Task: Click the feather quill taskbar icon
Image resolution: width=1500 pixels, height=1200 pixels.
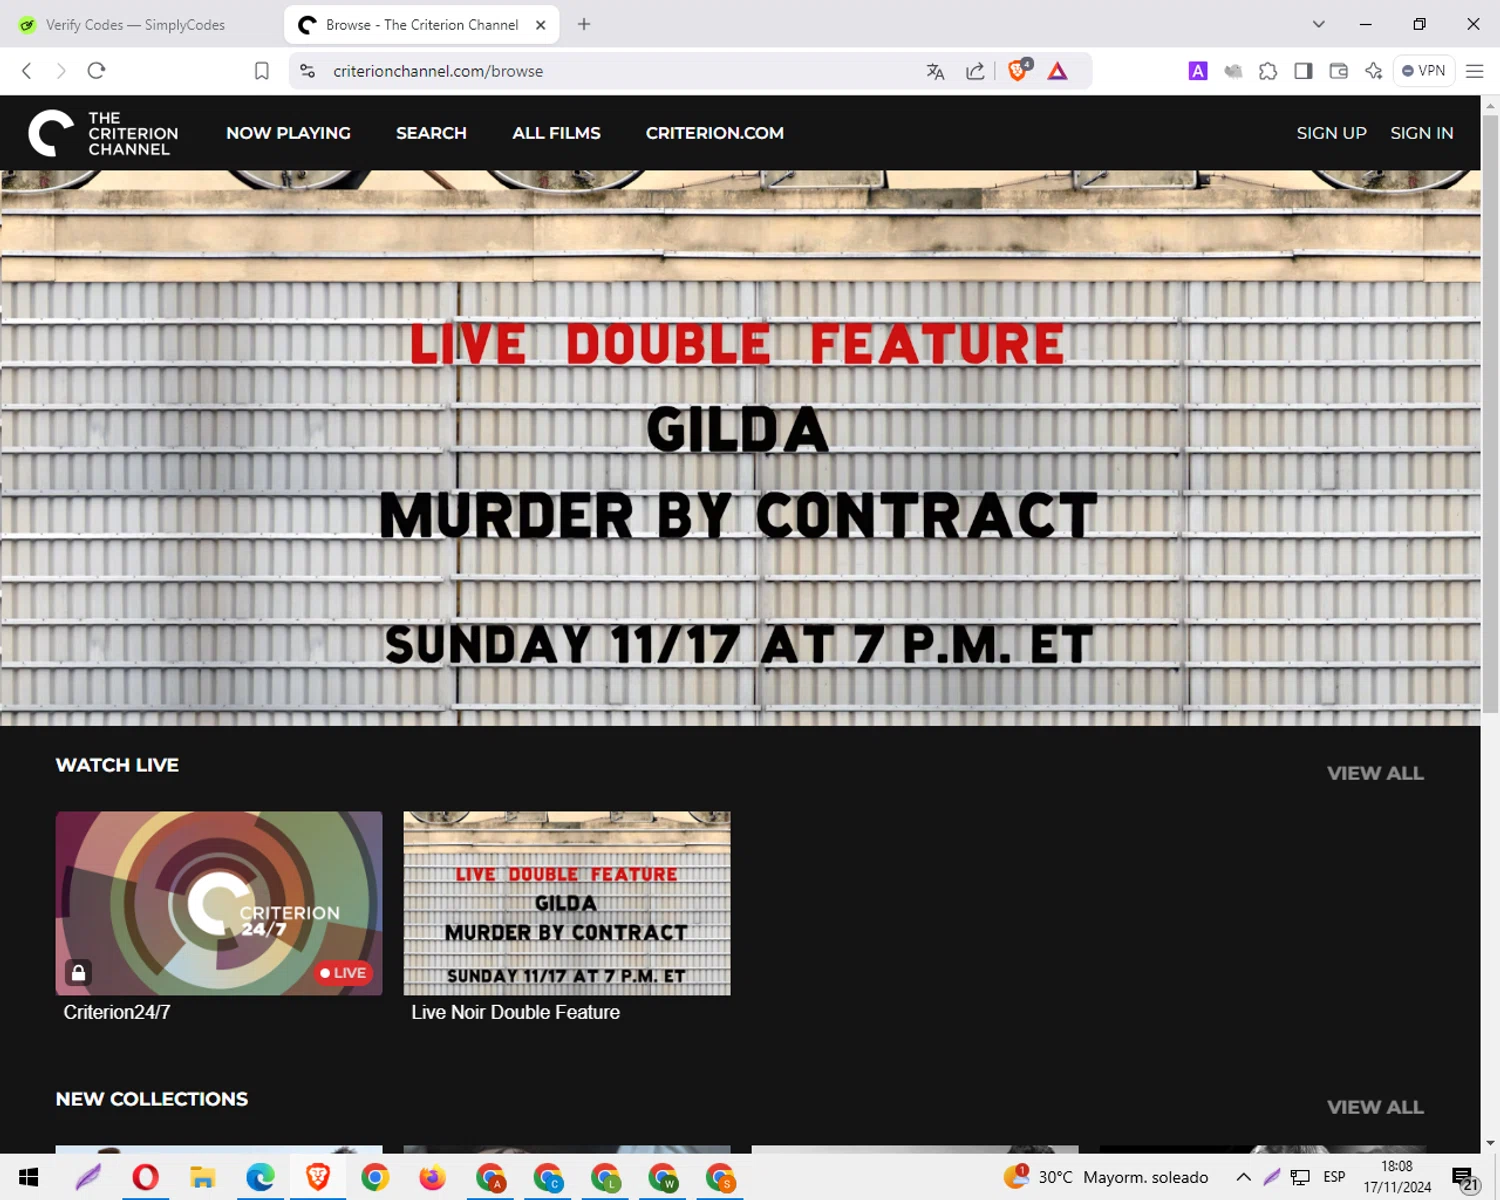Action: point(88,1177)
